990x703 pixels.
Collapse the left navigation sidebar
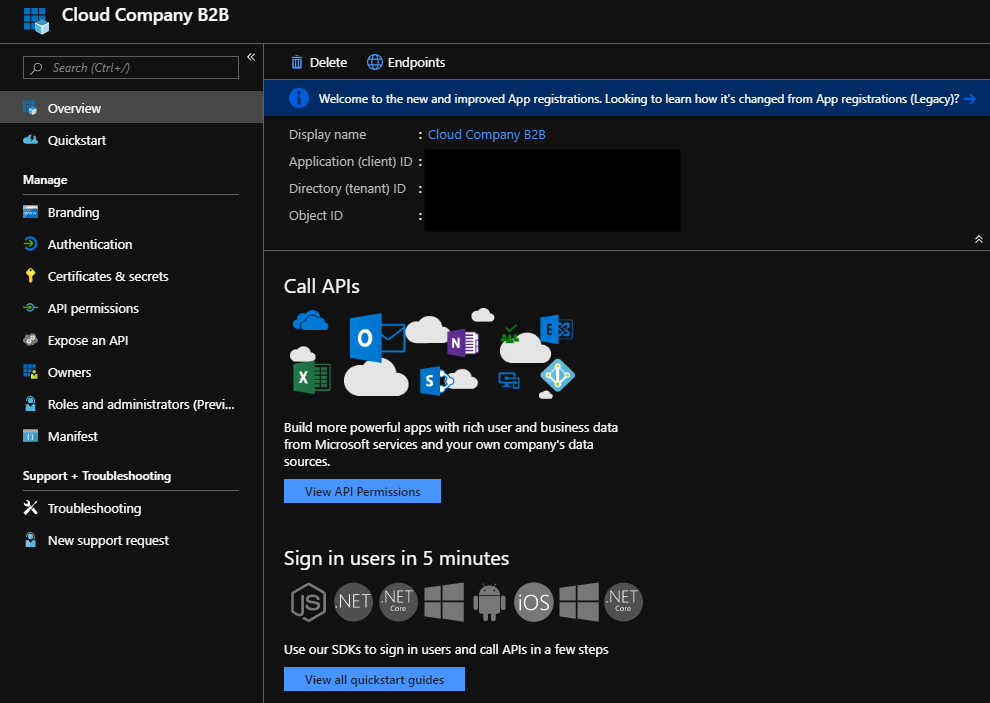251,55
